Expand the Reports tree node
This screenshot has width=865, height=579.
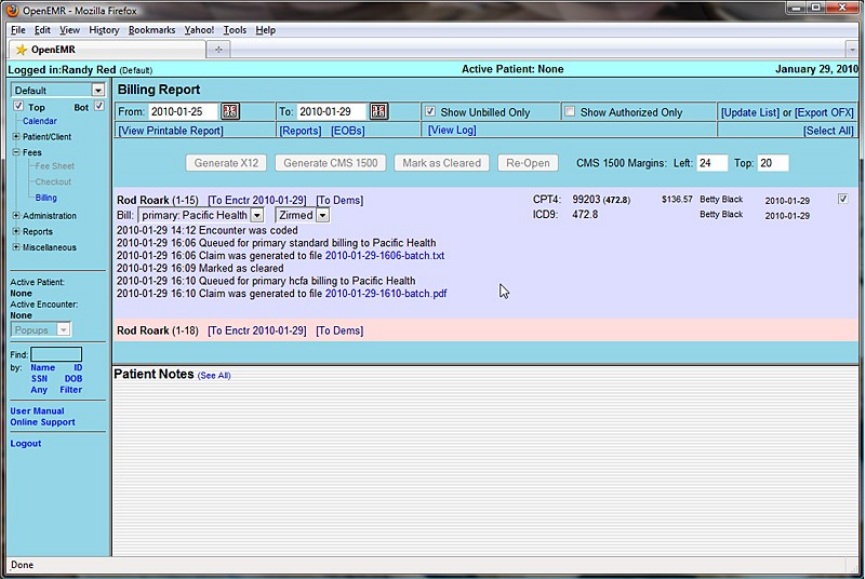point(17,232)
